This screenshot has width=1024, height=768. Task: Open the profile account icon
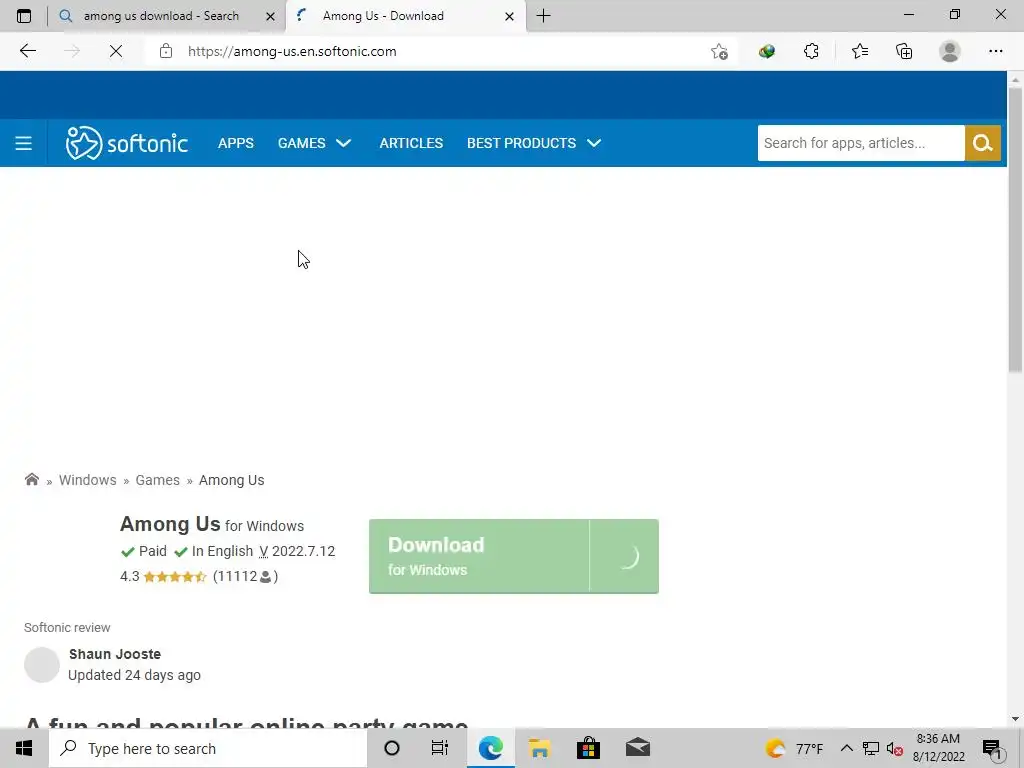tap(949, 51)
